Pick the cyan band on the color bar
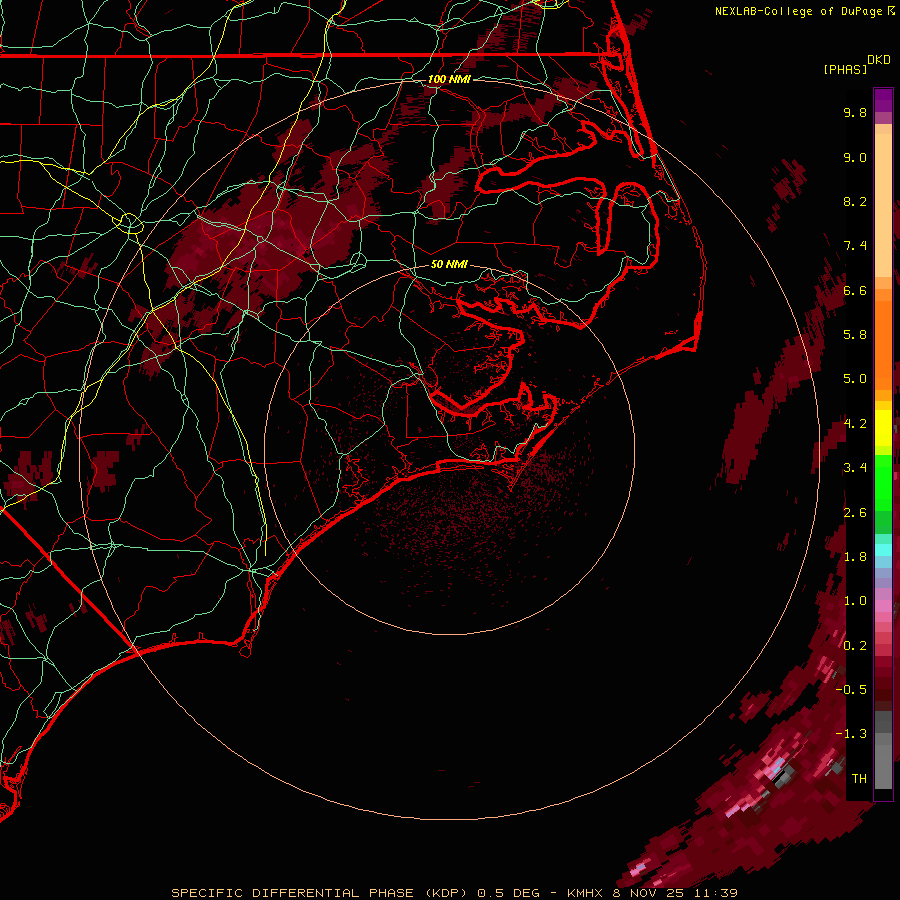 883,550
